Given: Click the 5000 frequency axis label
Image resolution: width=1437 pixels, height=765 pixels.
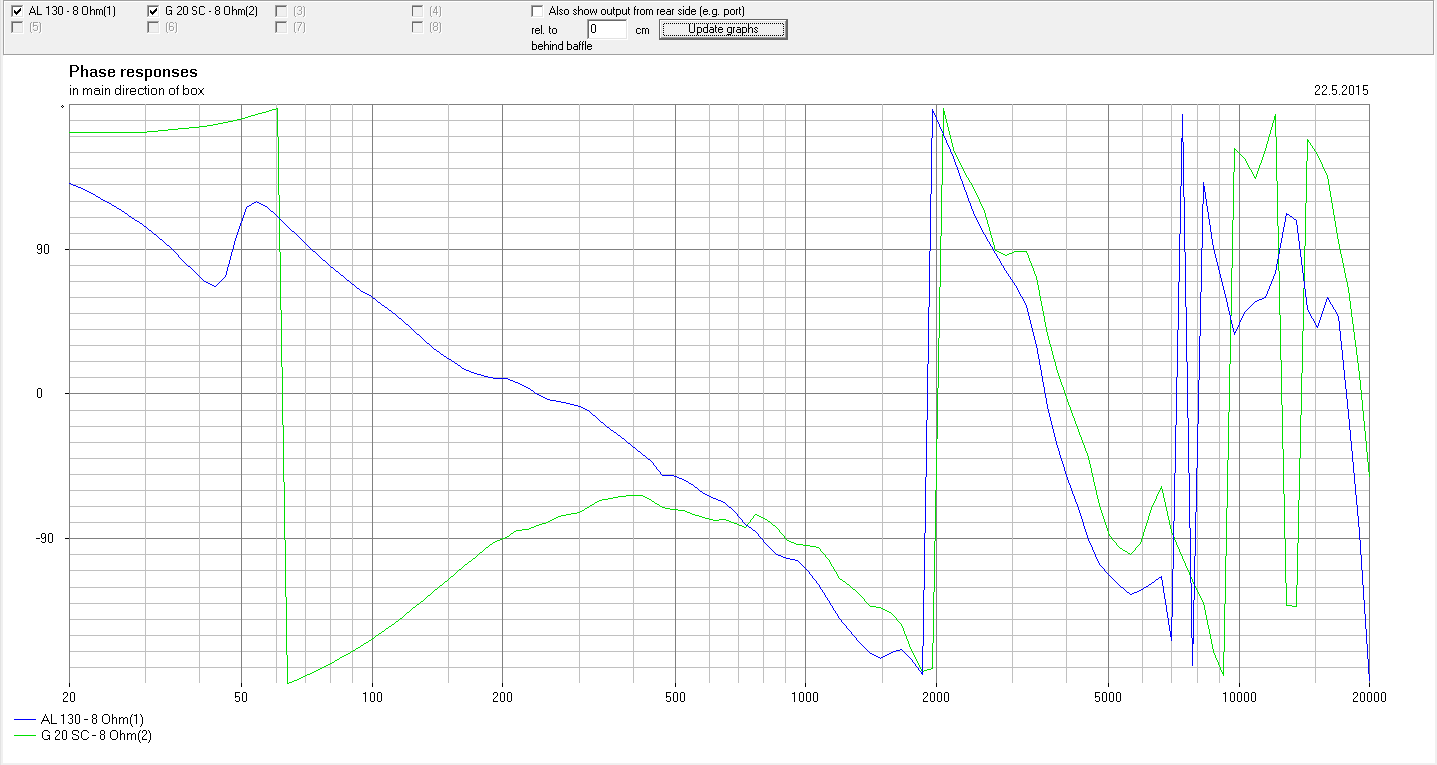Looking at the screenshot, I should (x=1108, y=696).
